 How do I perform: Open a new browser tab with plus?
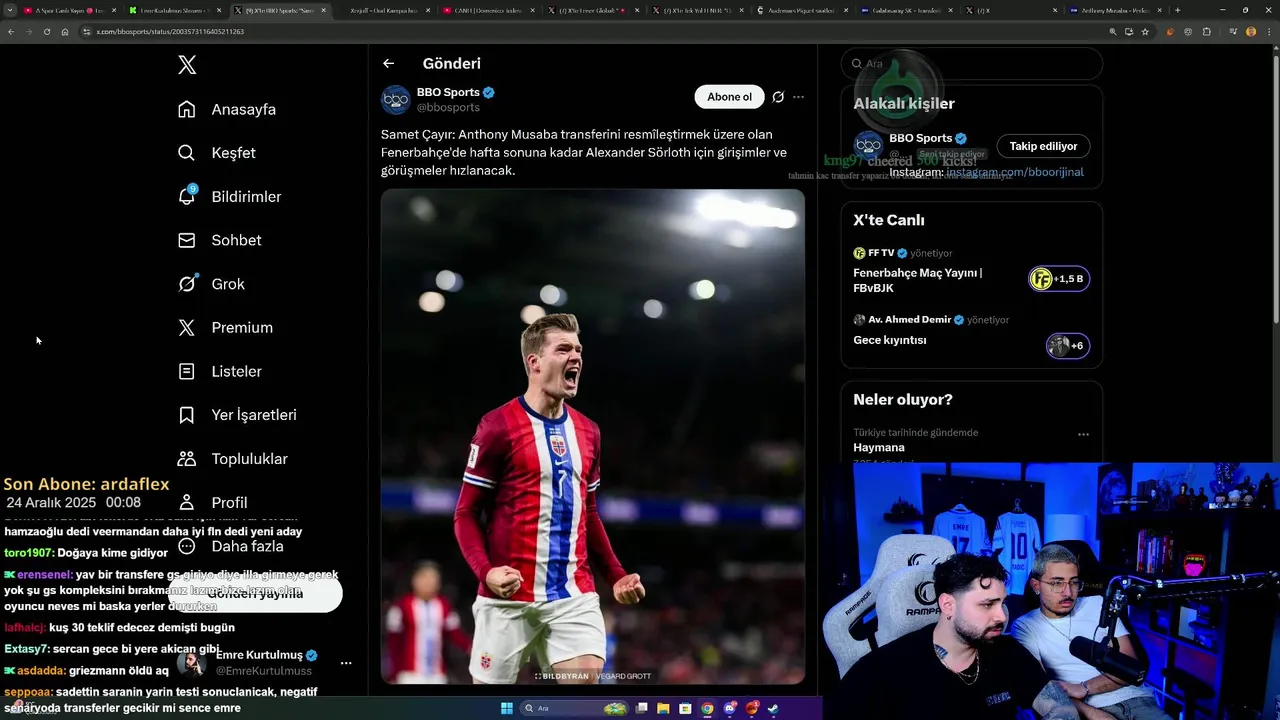tap(1177, 10)
